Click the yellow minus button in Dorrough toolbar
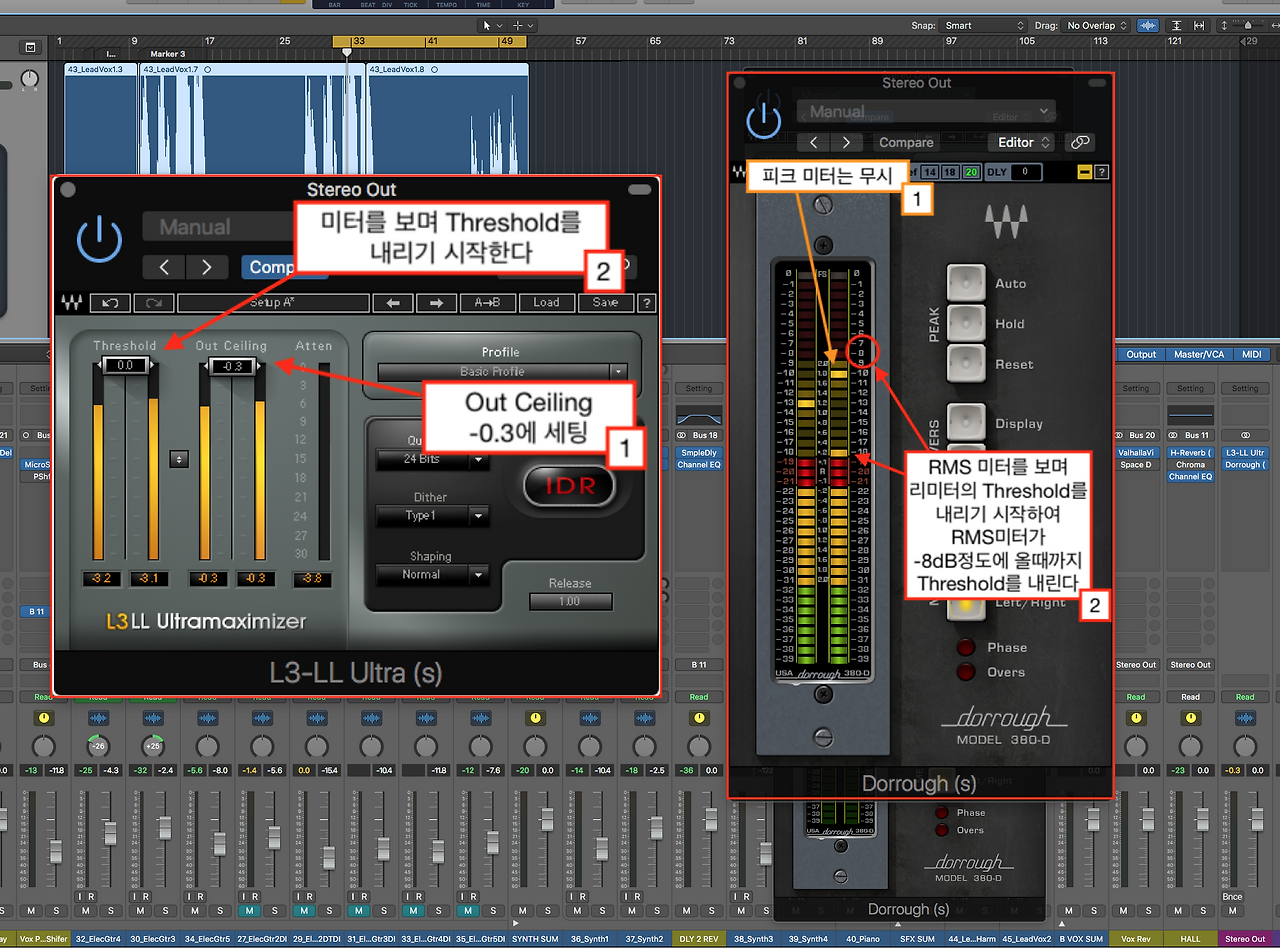 click(x=1085, y=173)
